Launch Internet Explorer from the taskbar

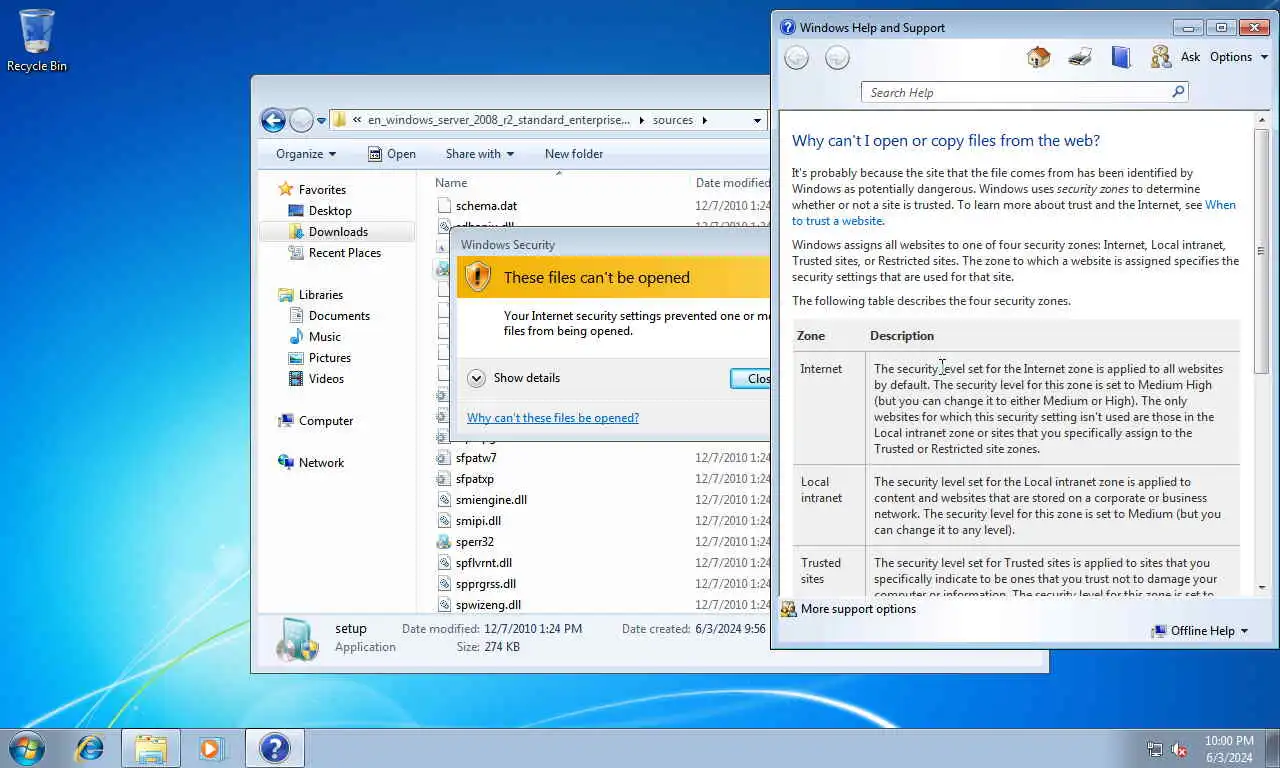(90, 748)
